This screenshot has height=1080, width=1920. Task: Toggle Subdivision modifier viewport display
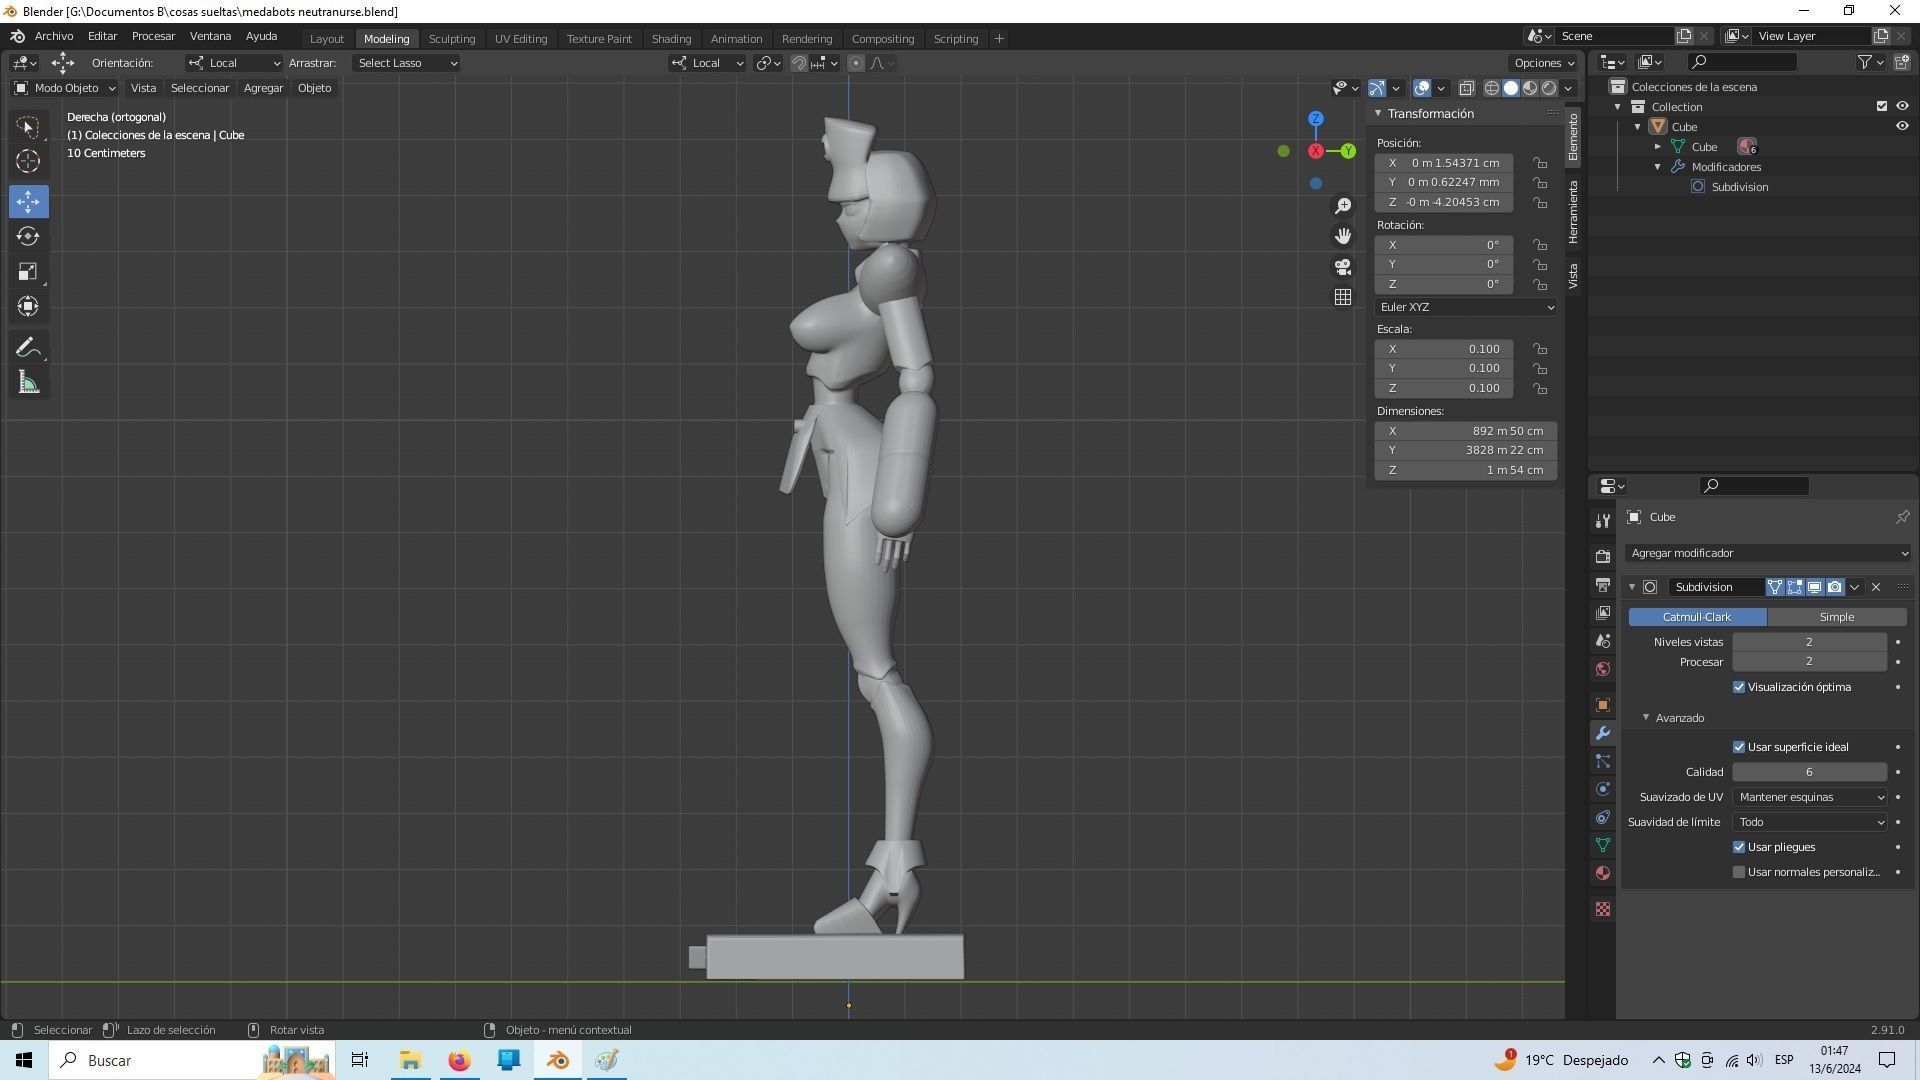coord(1815,587)
